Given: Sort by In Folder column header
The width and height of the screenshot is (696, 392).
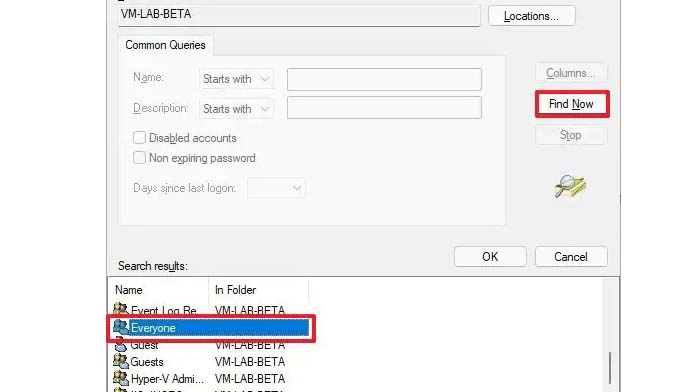Looking at the screenshot, I should click(x=258, y=290).
